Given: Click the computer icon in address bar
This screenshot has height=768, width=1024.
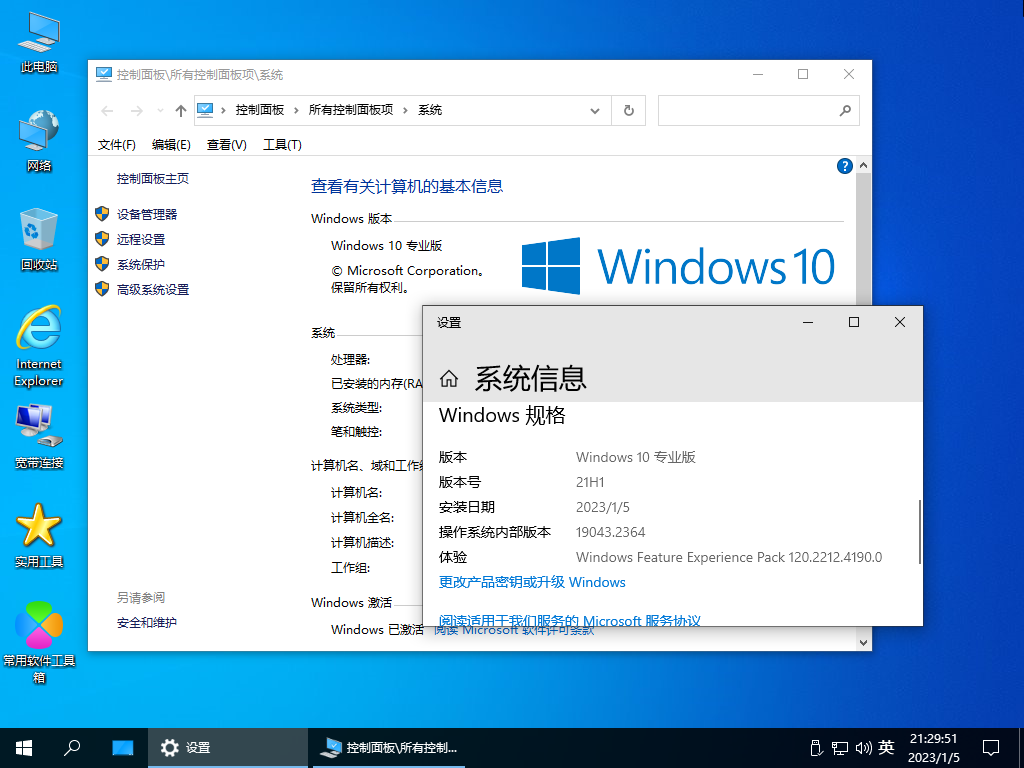Looking at the screenshot, I should [x=205, y=110].
